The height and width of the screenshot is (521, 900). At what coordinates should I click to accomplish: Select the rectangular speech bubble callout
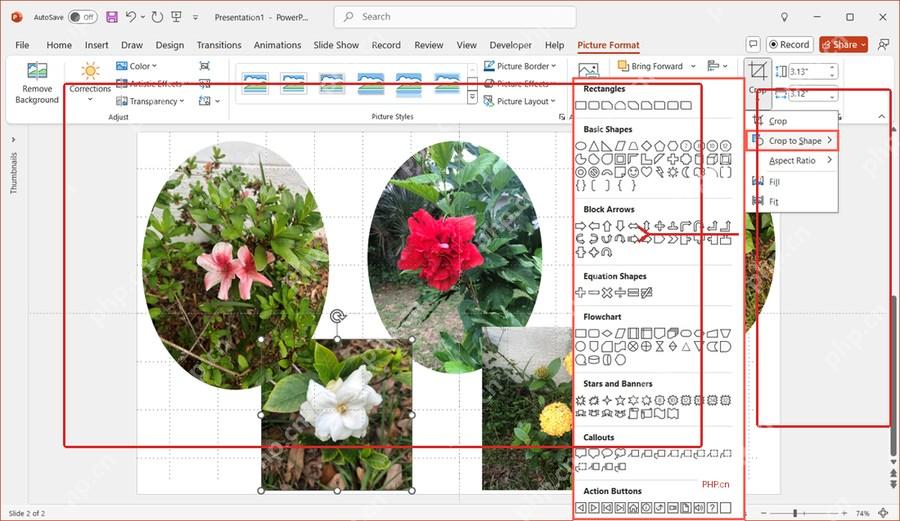point(581,453)
